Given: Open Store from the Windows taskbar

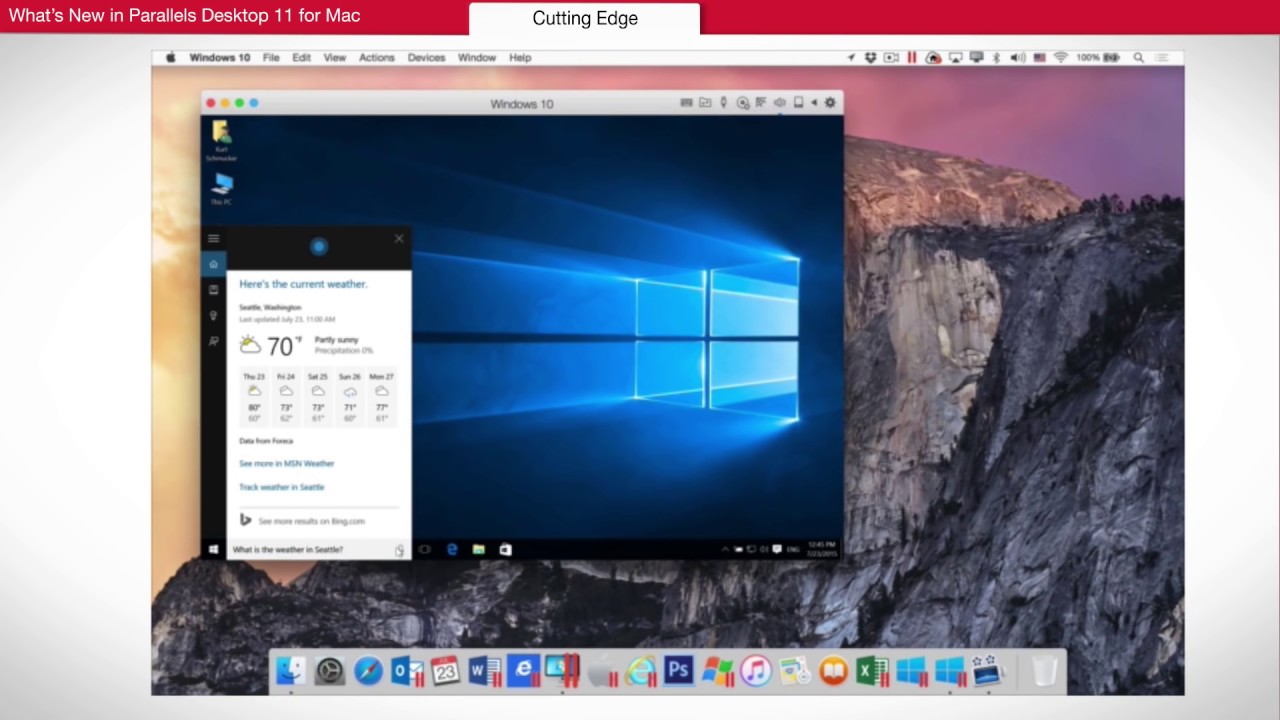Looking at the screenshot, I should pyautogui.click(x=505, y=550).
